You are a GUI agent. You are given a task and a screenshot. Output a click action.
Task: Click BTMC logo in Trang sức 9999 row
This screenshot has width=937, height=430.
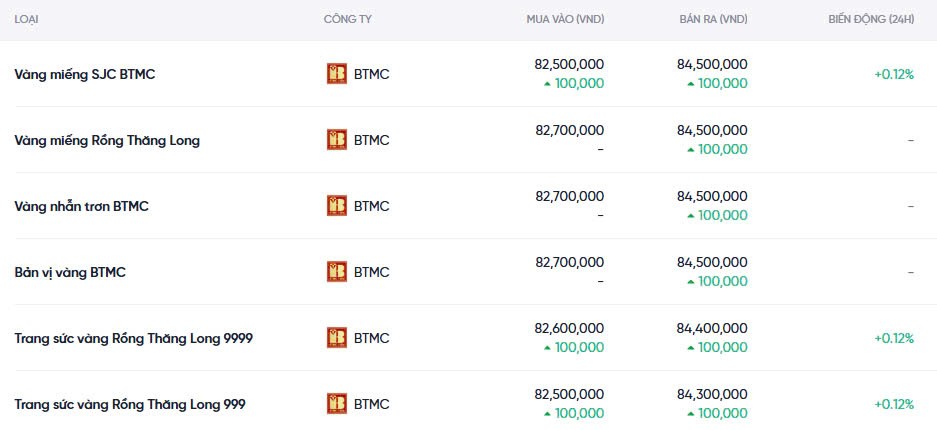[x=337, y=338]
